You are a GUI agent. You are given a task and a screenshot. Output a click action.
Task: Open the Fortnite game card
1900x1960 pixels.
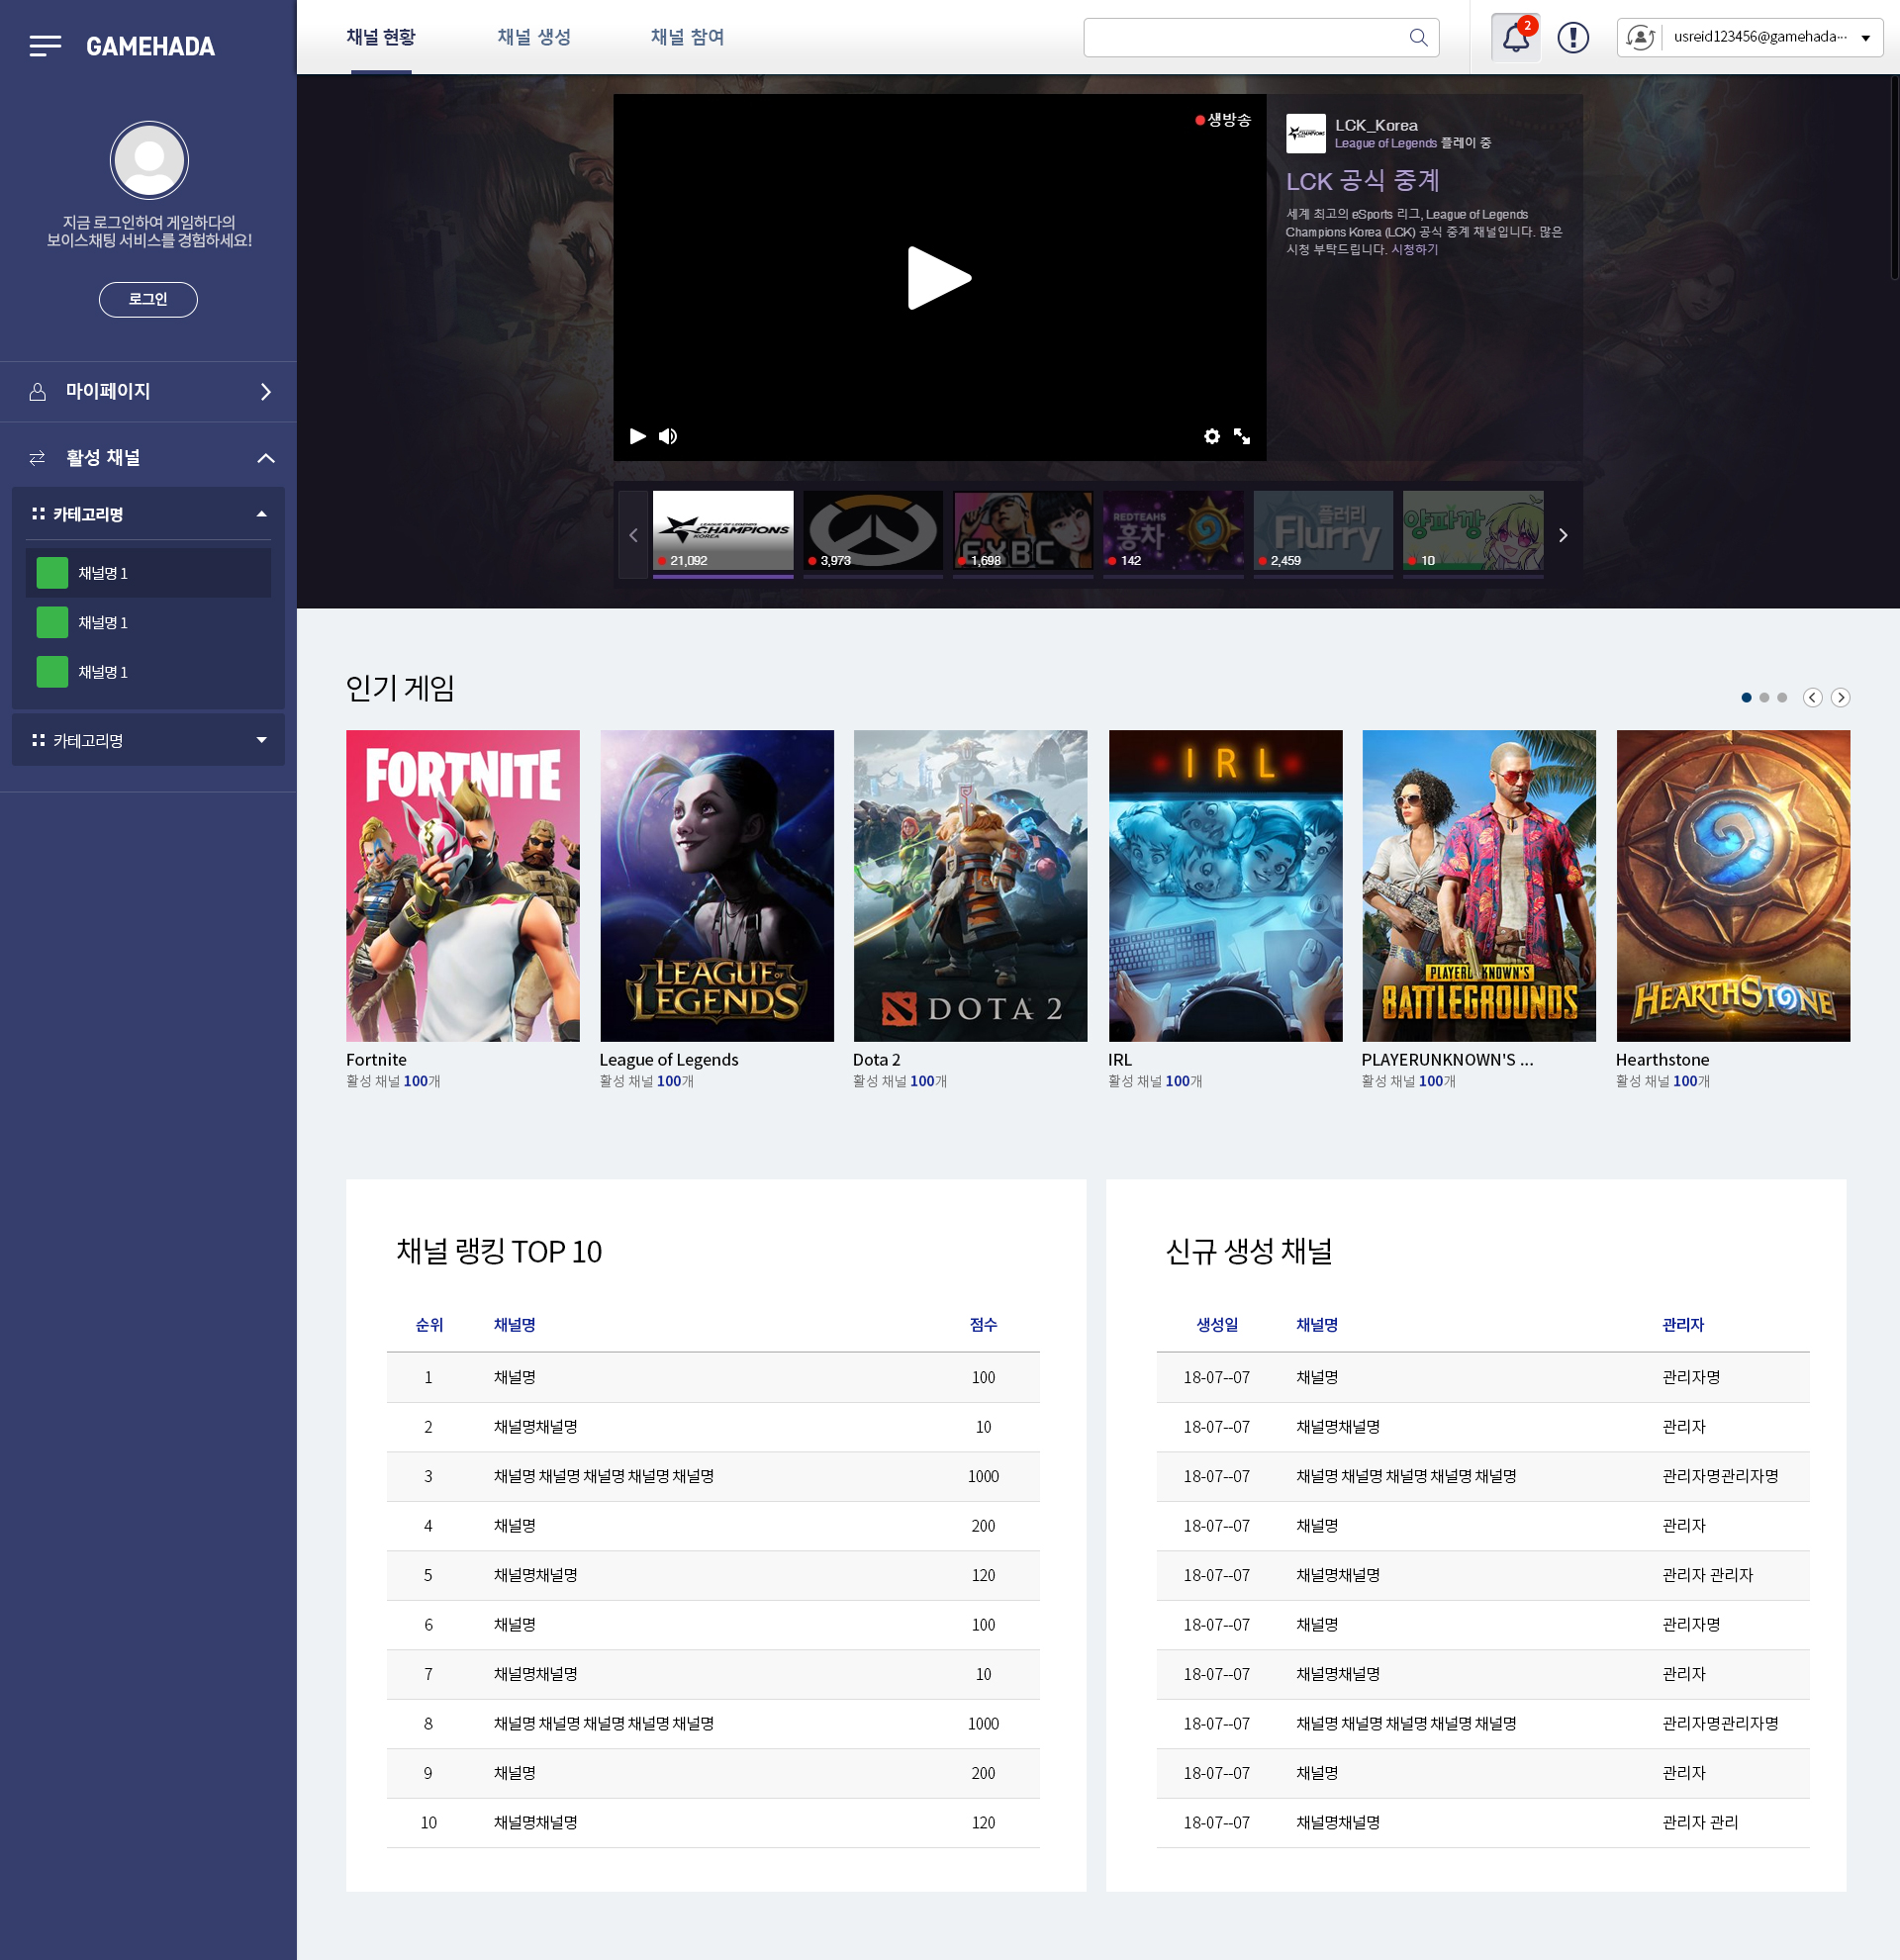tap(463, 886)
